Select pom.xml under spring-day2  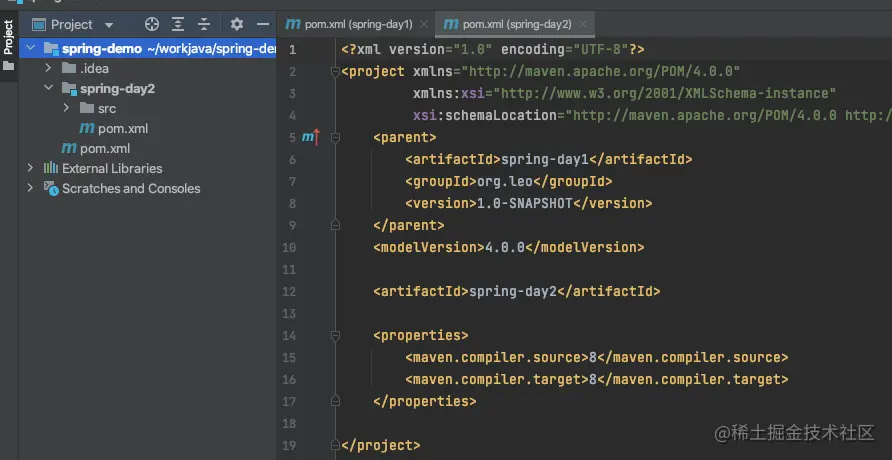(x=148, y=129)
